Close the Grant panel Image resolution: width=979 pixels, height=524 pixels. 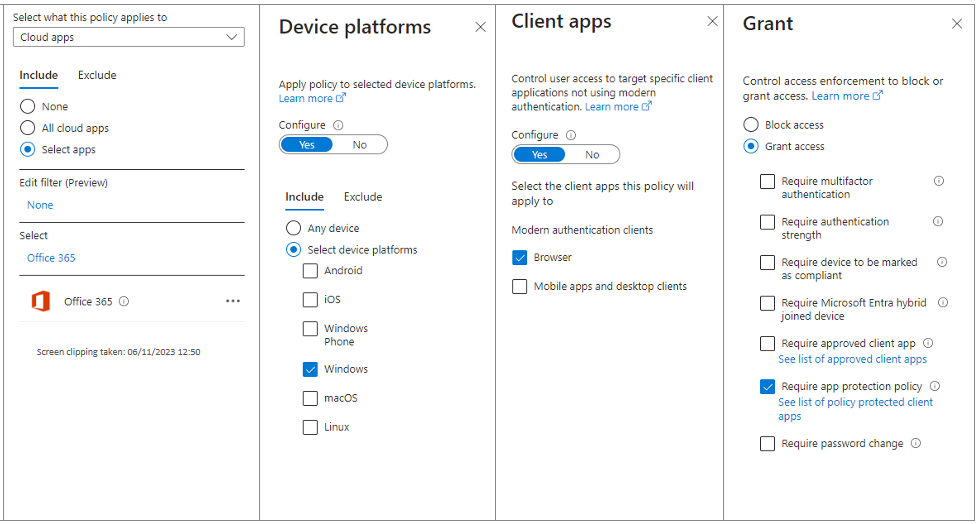tap(957, 24)
